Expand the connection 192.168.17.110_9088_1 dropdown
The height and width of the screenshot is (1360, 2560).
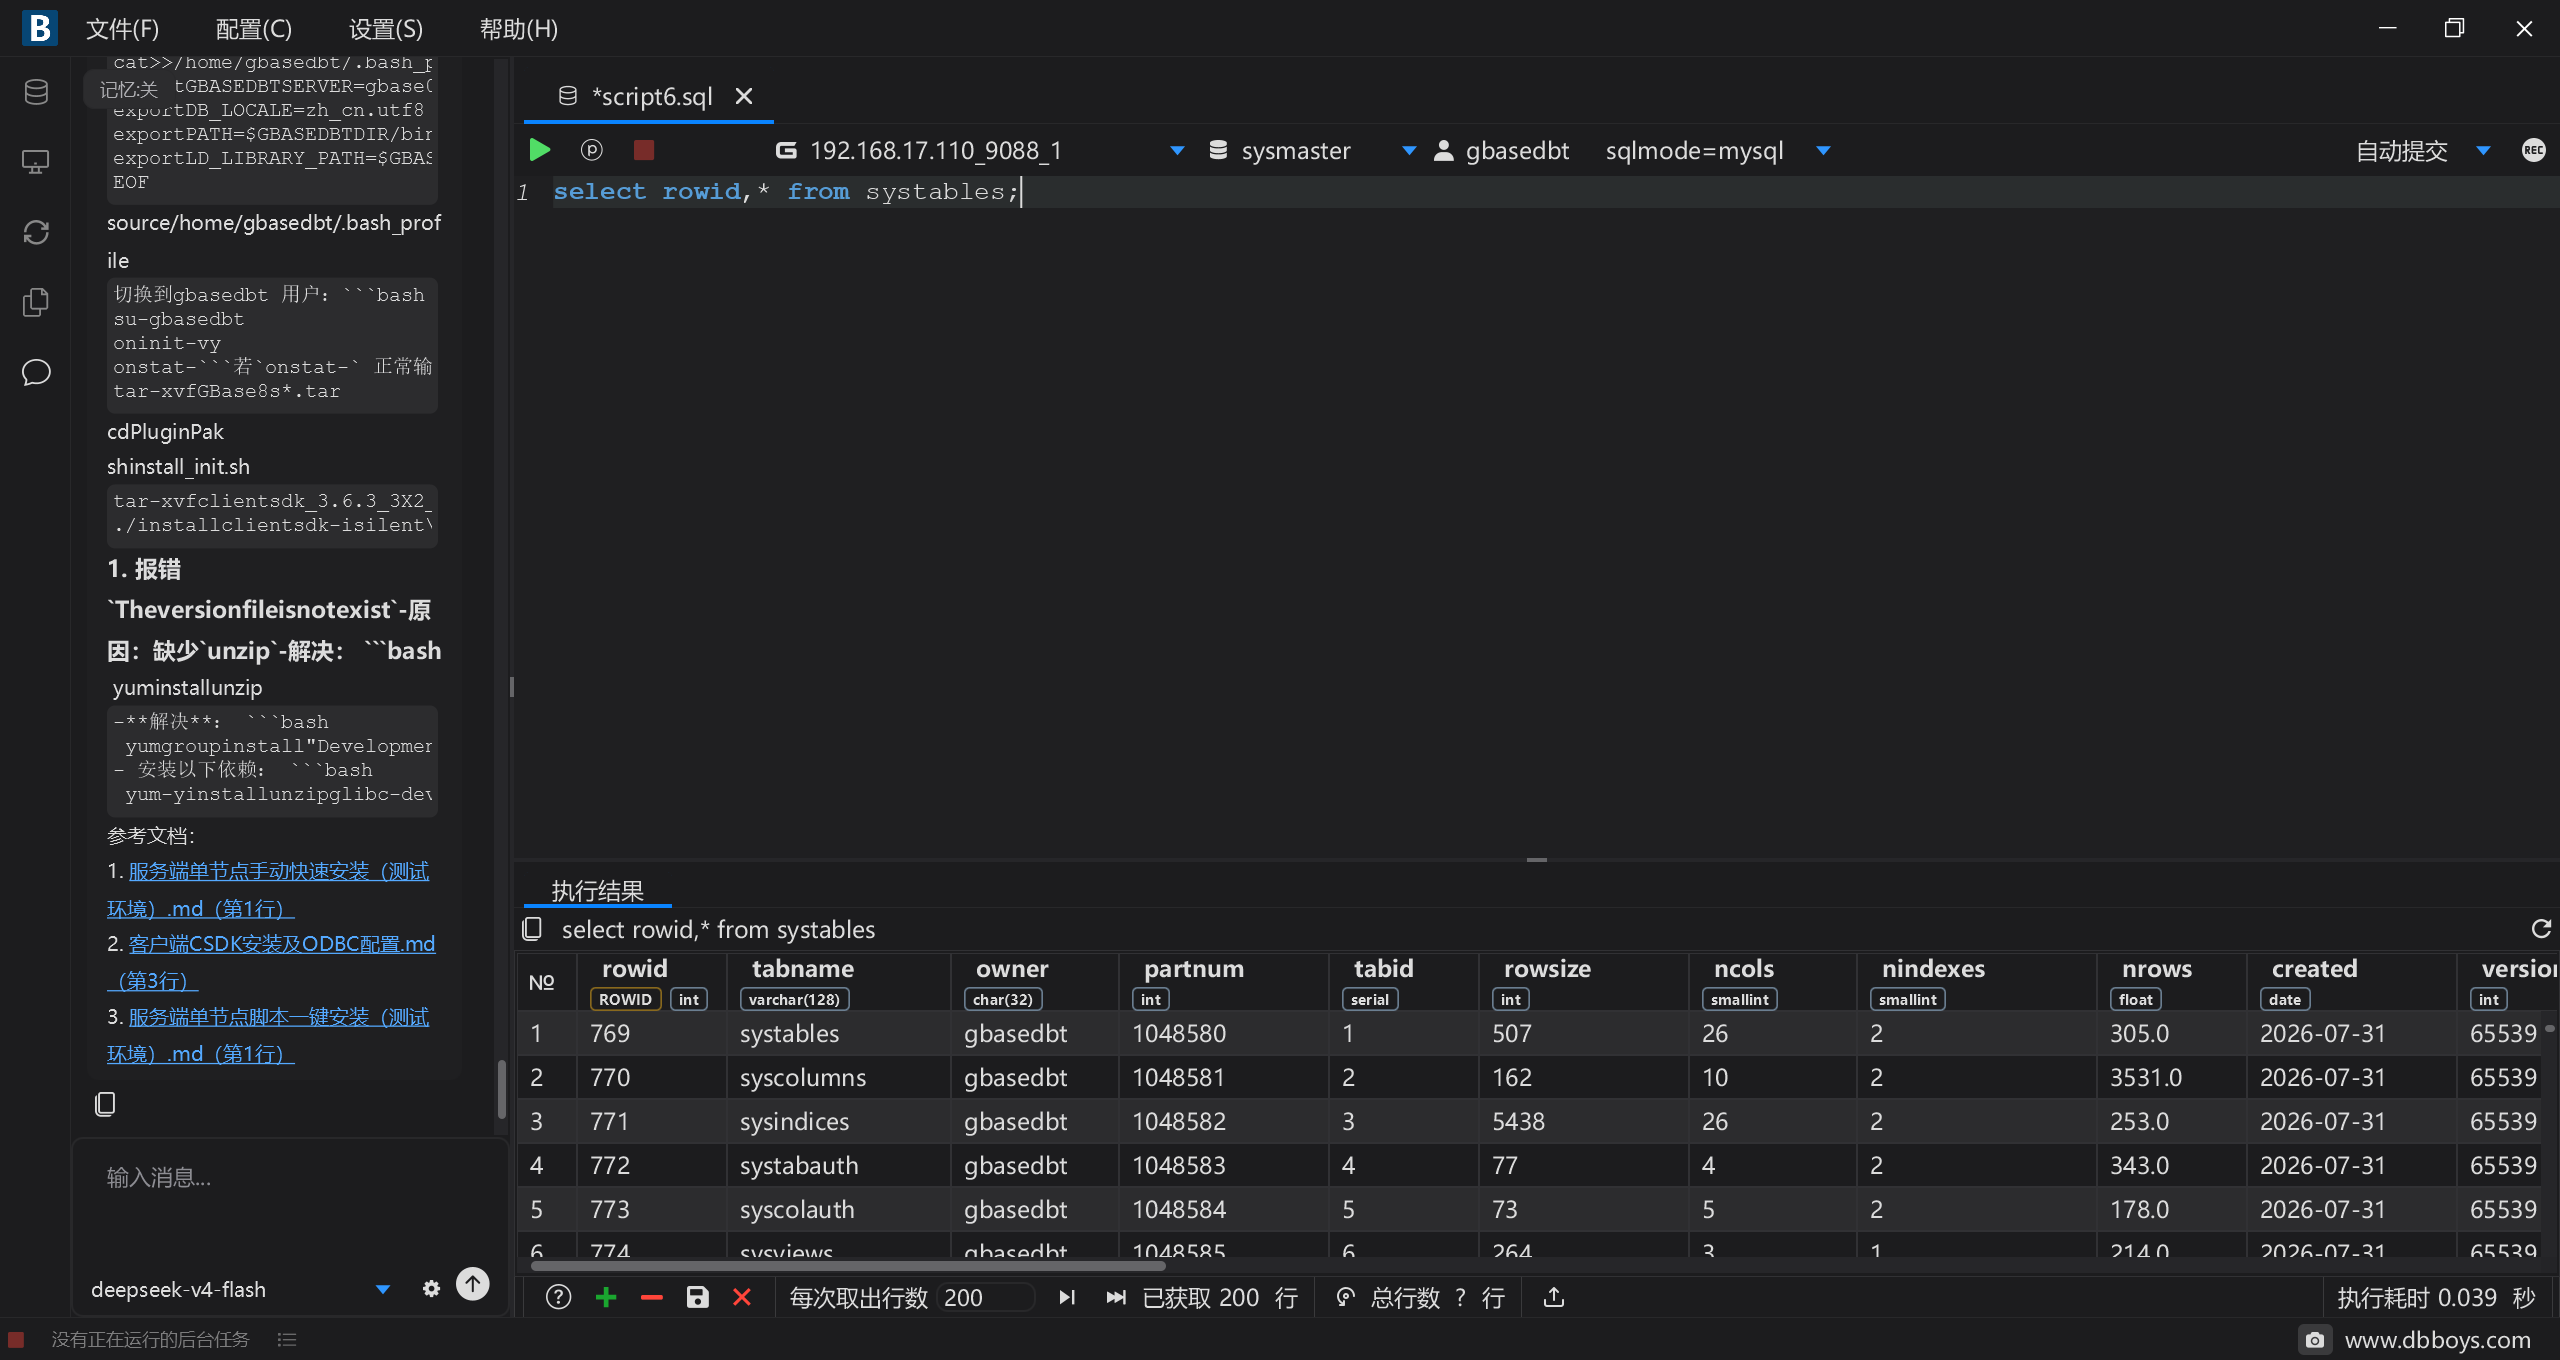(1177, 150)
